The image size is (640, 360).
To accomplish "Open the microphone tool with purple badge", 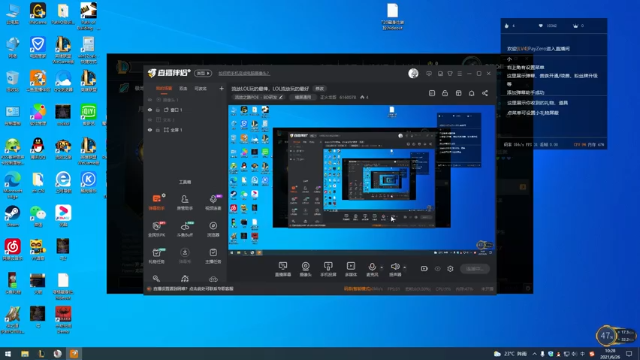I will (x=213, y=202).
